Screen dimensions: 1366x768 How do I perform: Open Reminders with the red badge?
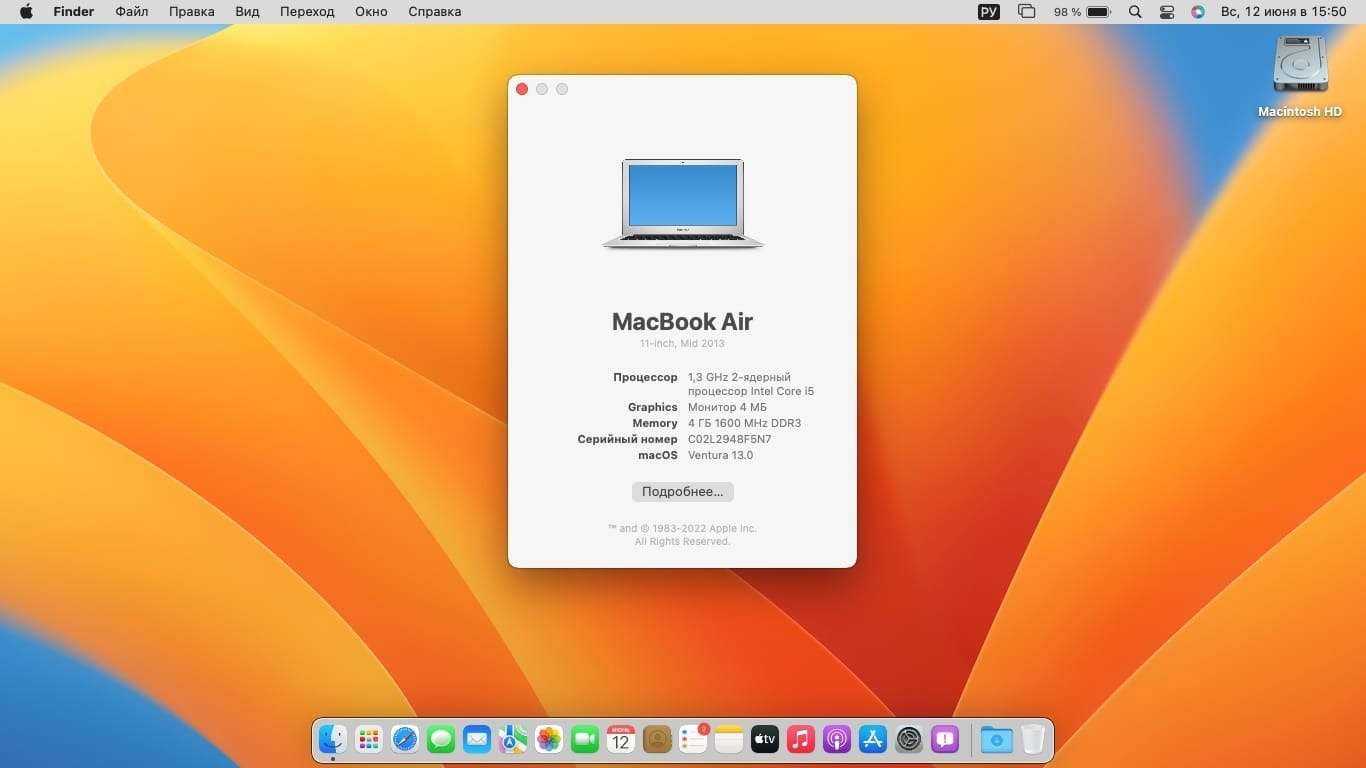693,739
